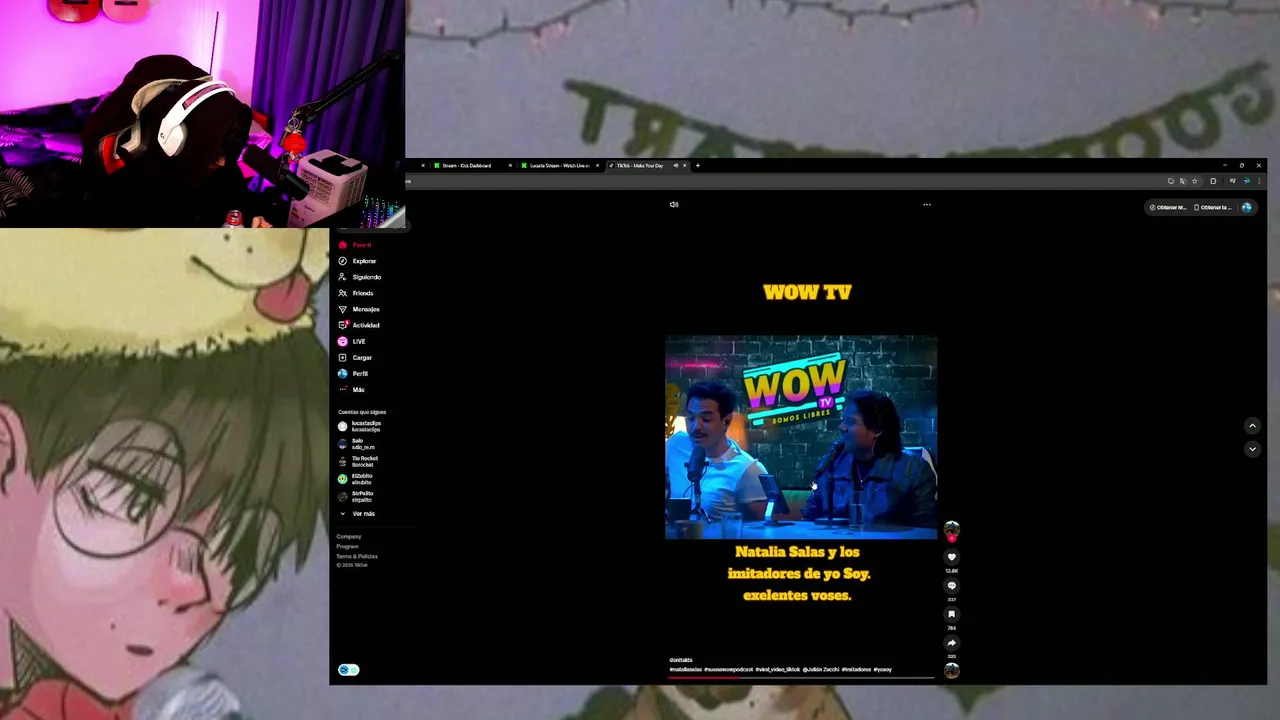Open the #imitadores hashtag

(x=856, y=669)
